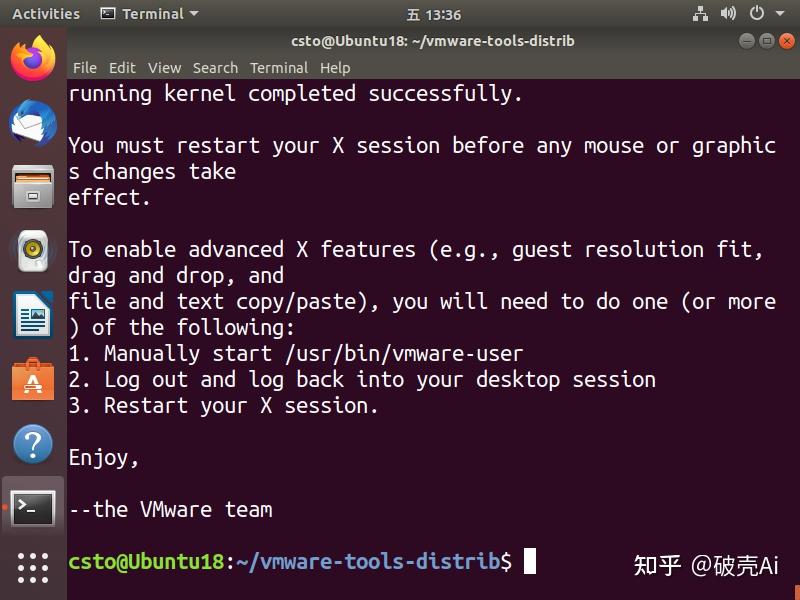Select the Terminal icon in the dock
Screen dimensions: 800x600
(32, 508)
